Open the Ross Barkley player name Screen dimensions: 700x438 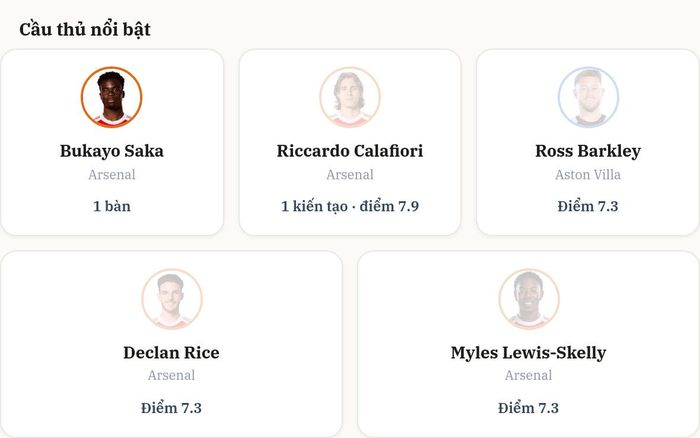click(588, 151)
